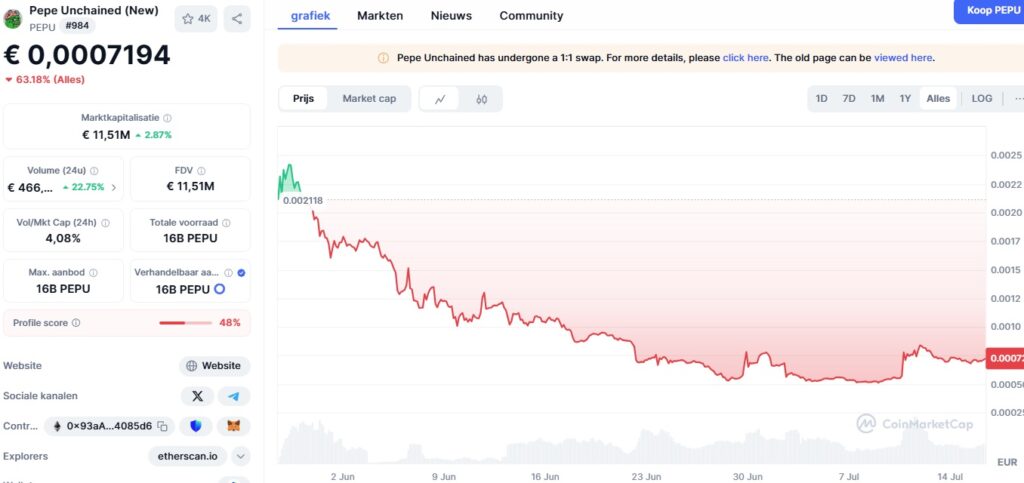
Task: Click the blue shield security icon
Action: coord(197,426)
